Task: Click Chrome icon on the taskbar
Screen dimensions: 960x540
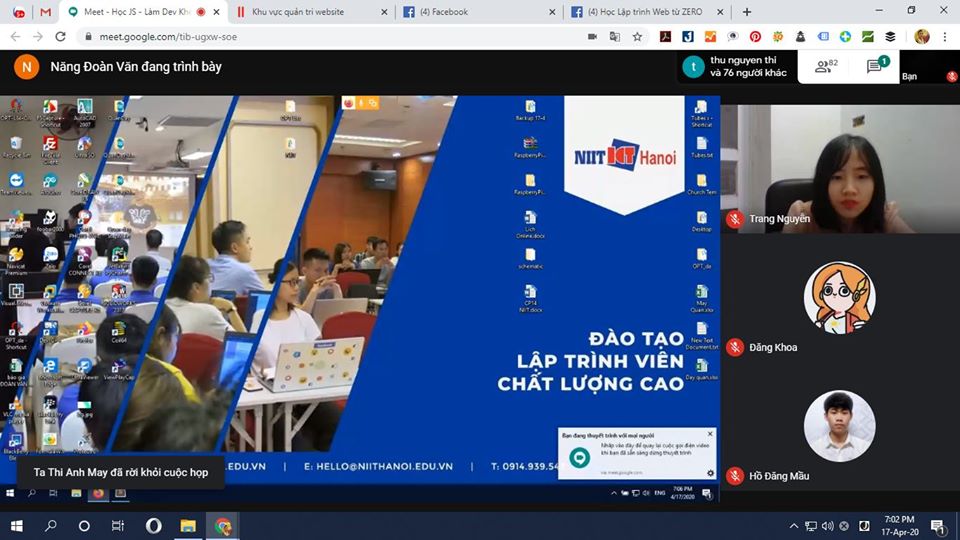Action: pos(223,526)
